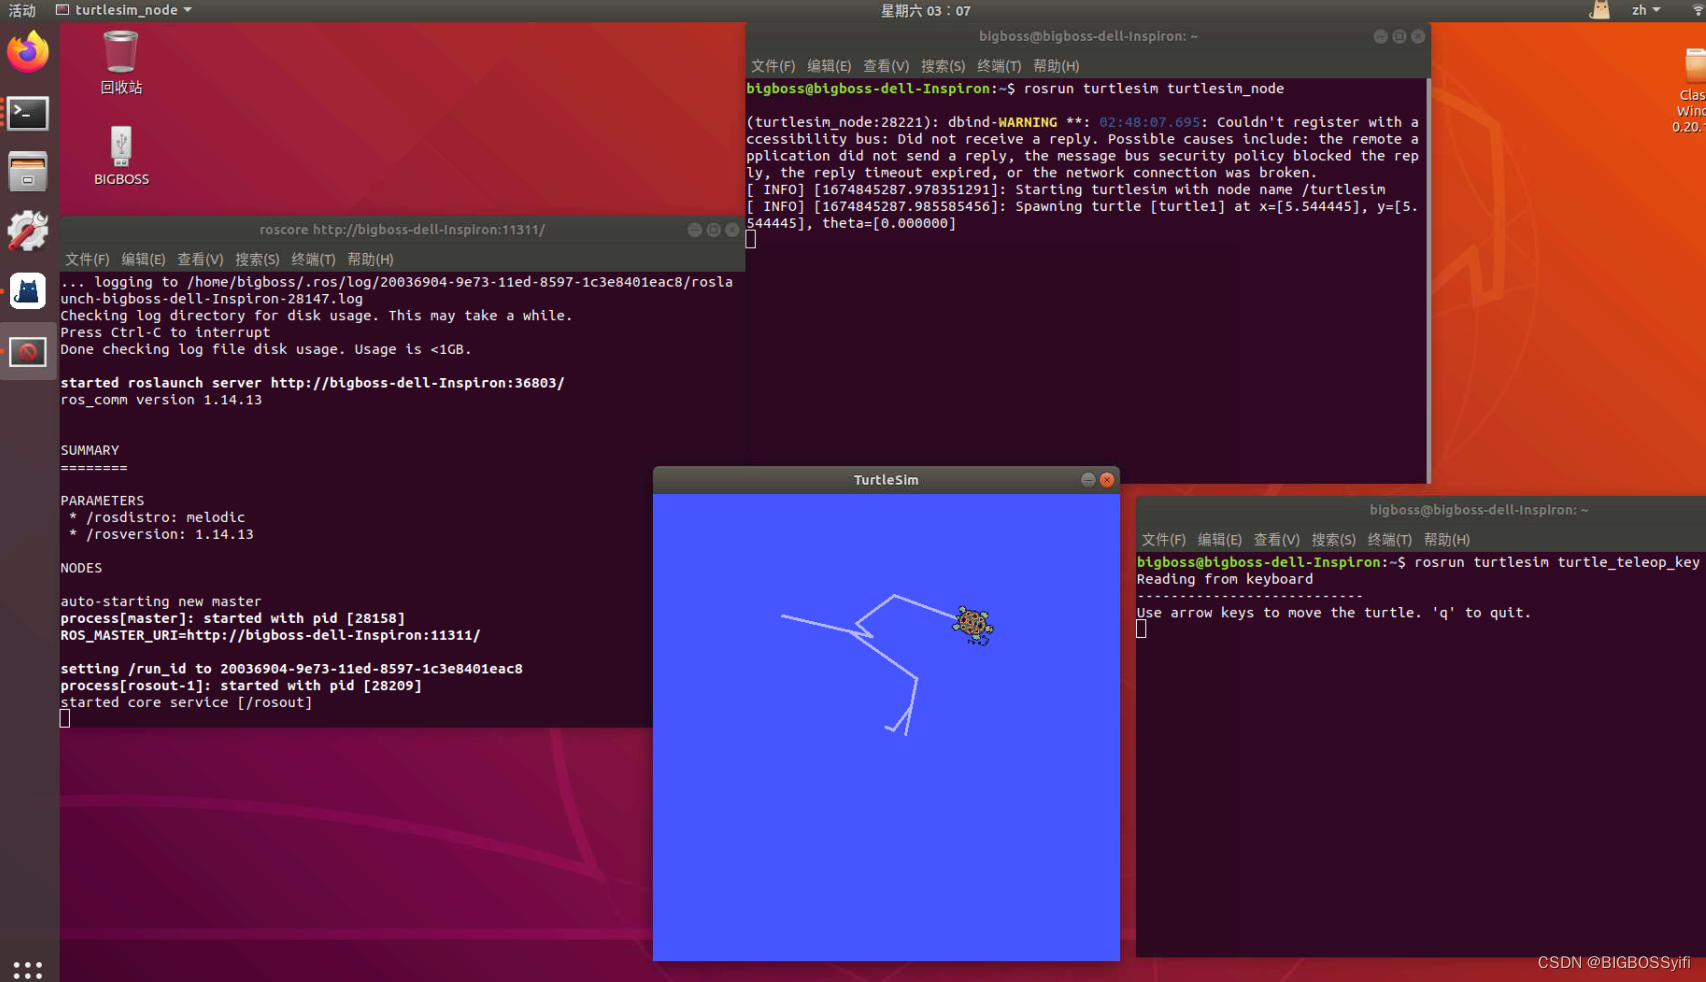Click 'ros_comm version 1.14.13' line
Viewport: 1706px width, 982px height.
coord(161,400)
